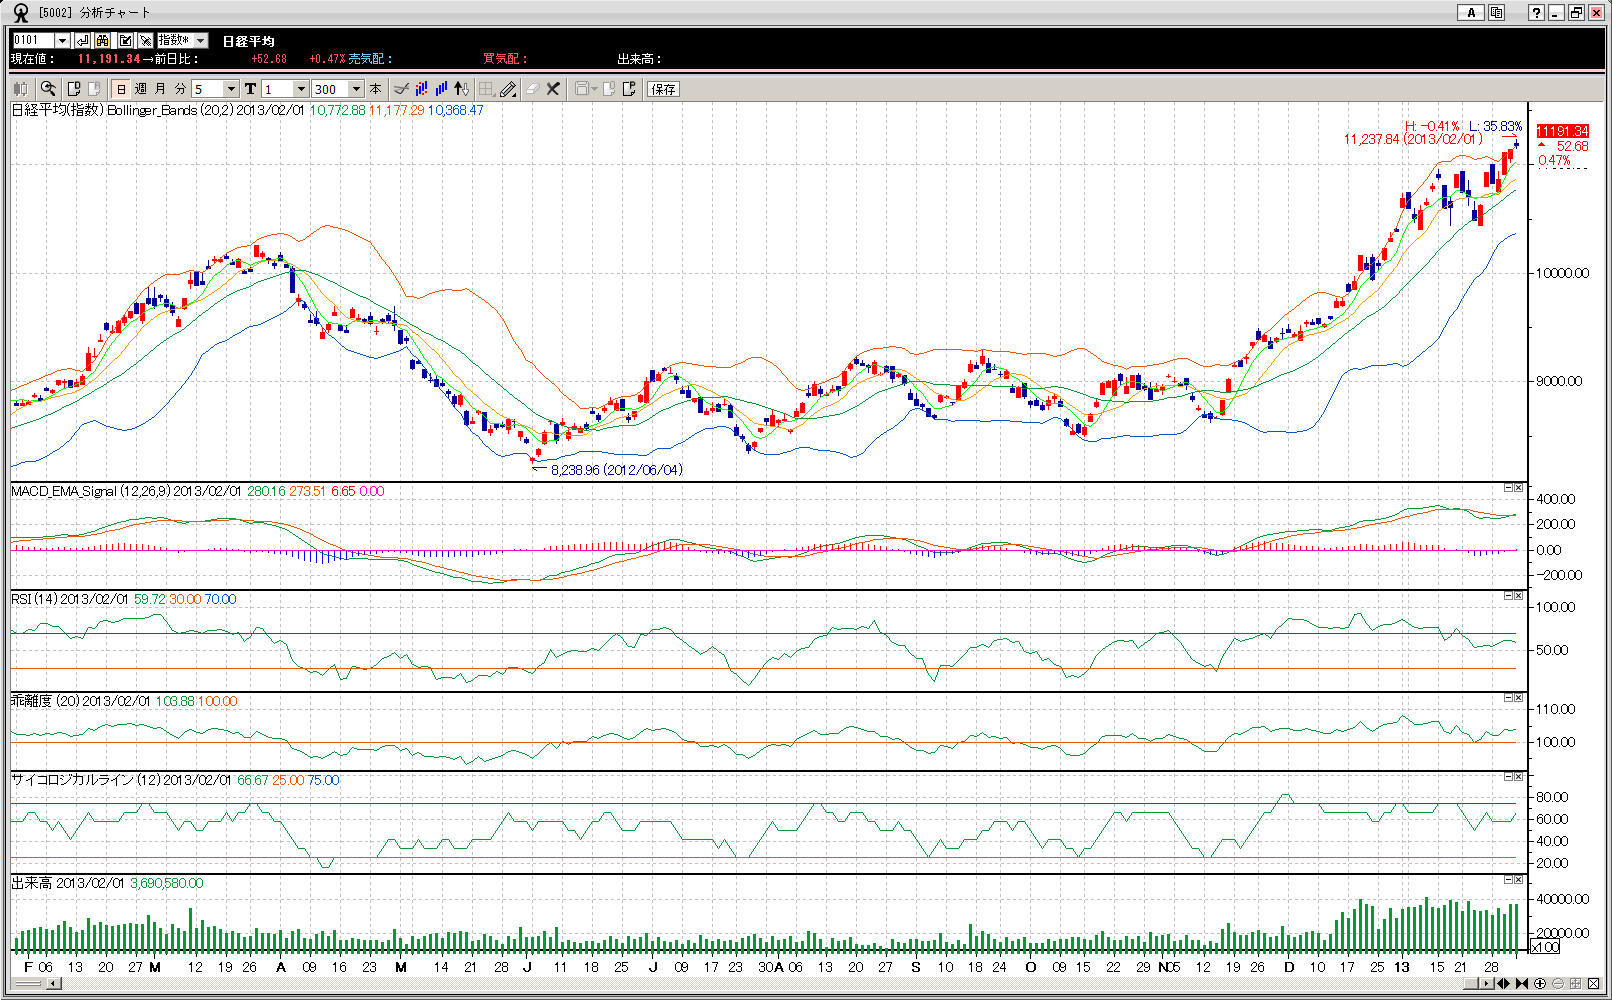Screen dimensions: 1612x1000
Task: Open the stock code 0101 dropdown
Action: point(62,40)
